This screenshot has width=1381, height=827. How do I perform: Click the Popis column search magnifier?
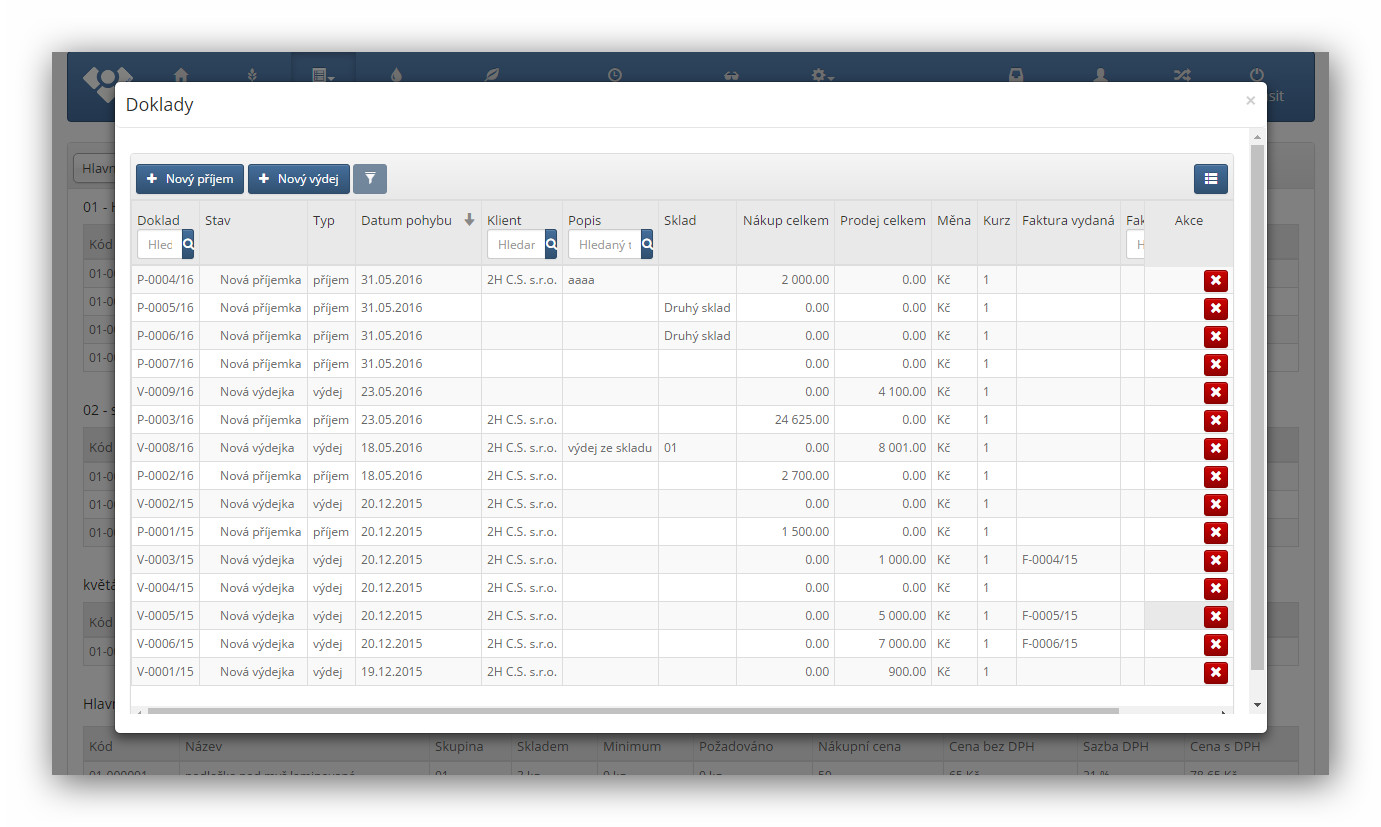[x=647, y=244]
